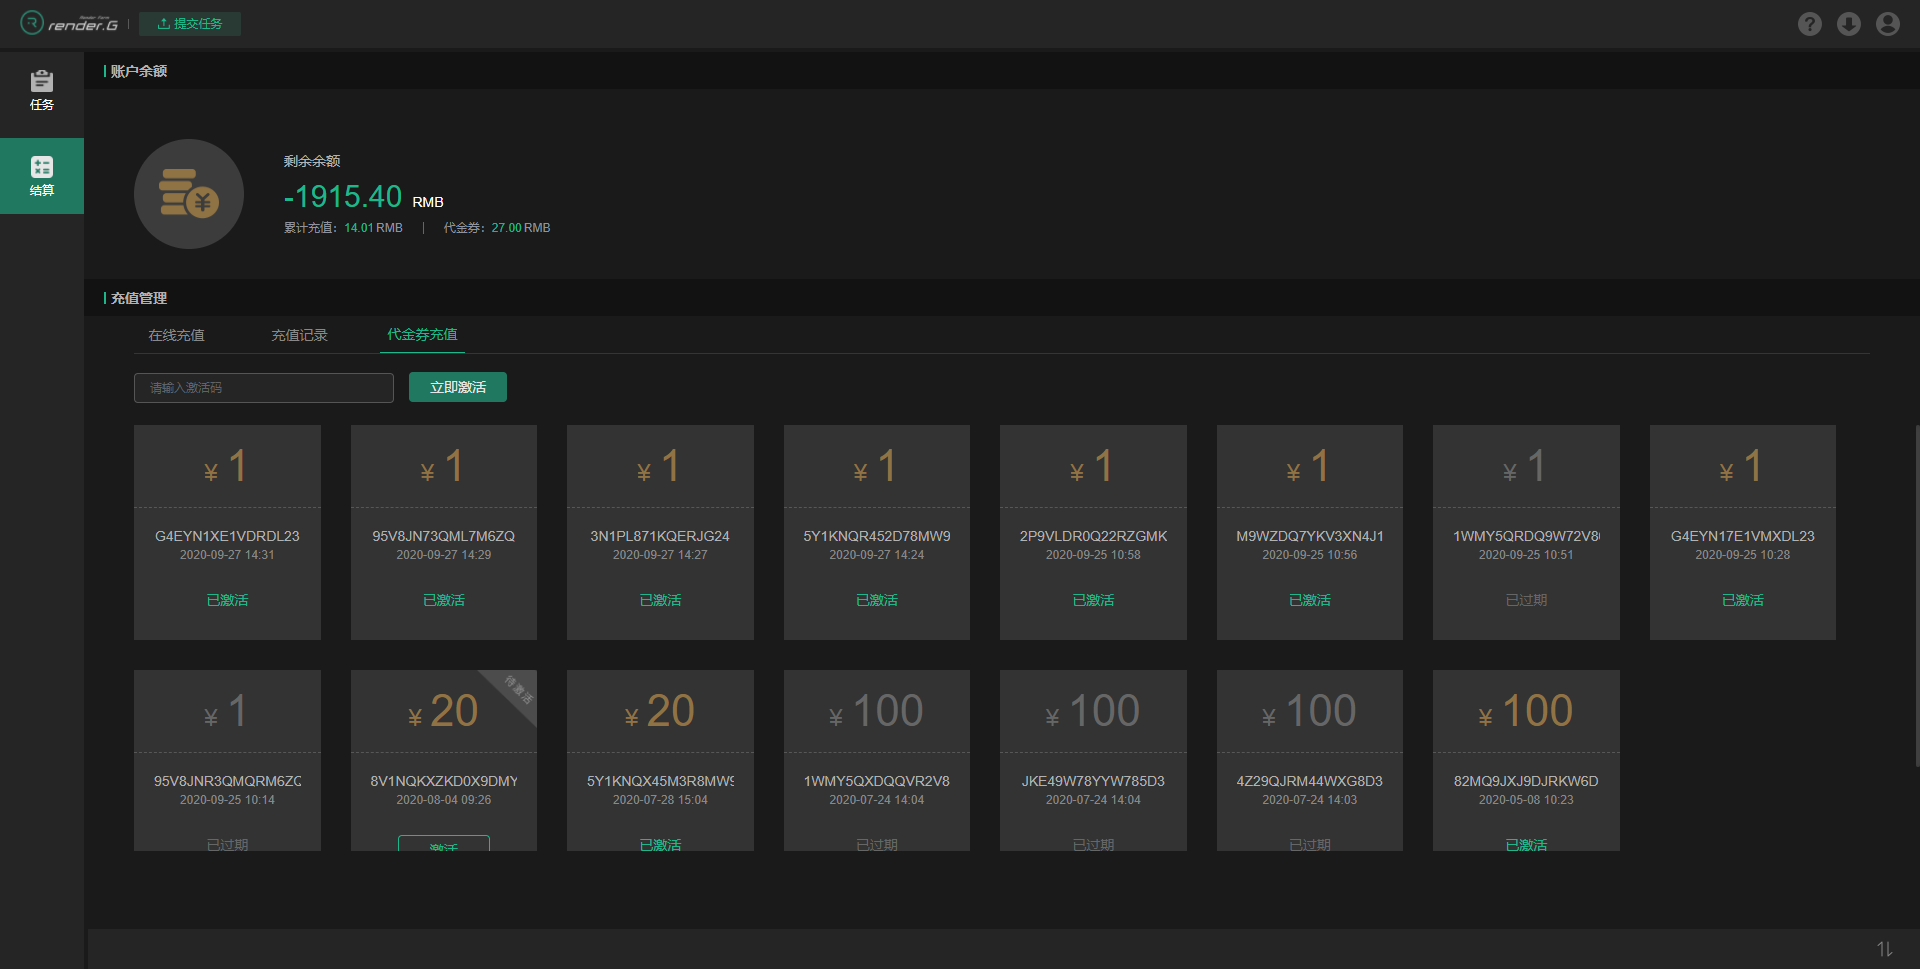Select expired voucher dated 2020-09-25 10:51
This screenshot has width=1920, height=969.
[1526, 532]
